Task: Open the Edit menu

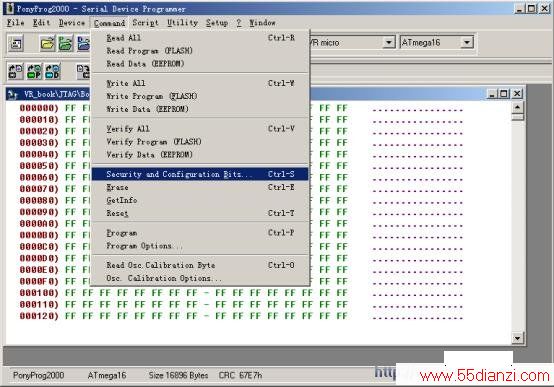Action: 41,23
